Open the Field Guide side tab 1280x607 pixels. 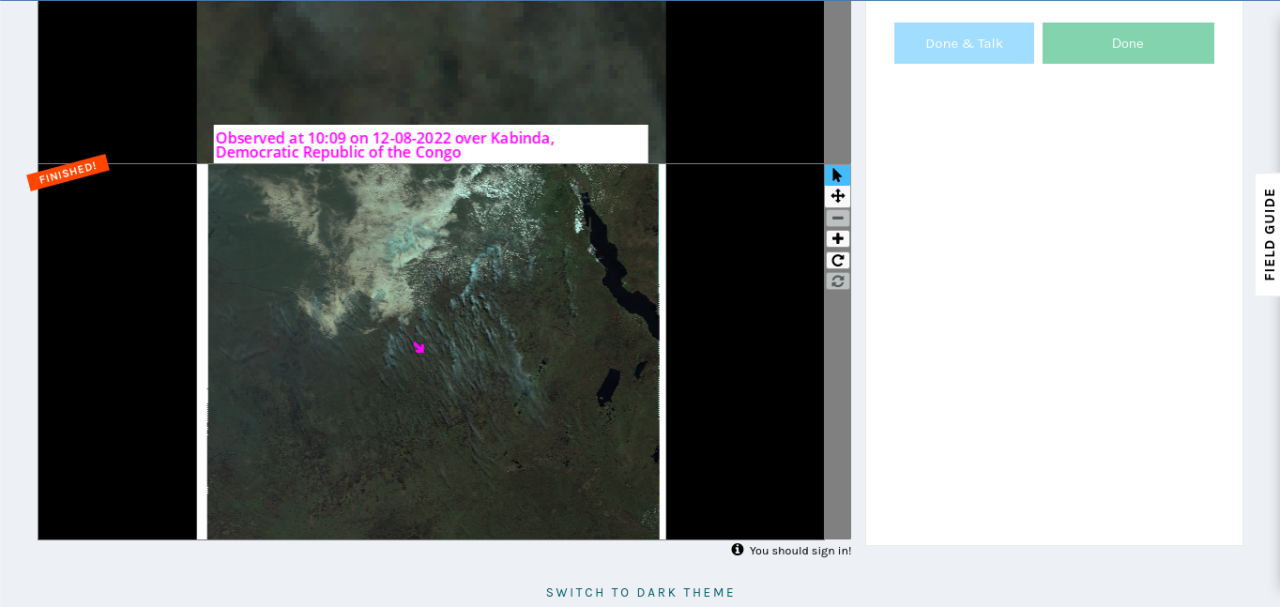(x=1268, y=235)
